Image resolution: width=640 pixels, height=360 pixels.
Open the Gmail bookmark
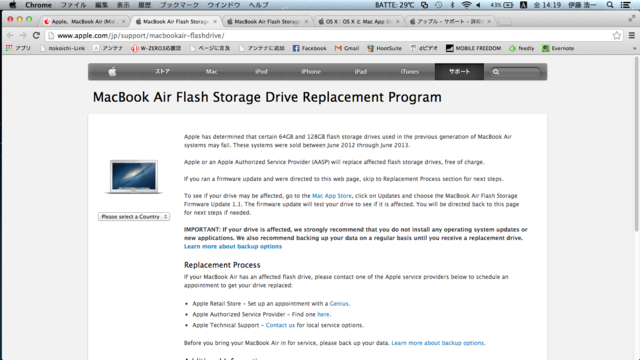pos(347,48)
